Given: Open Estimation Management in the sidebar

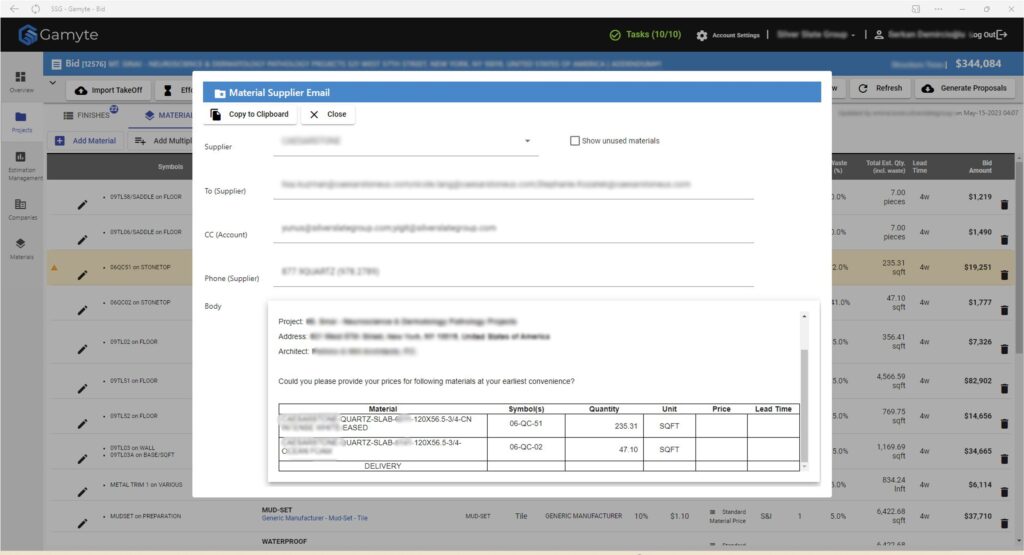Looking at the screenshot, I should tap(21, 166).
